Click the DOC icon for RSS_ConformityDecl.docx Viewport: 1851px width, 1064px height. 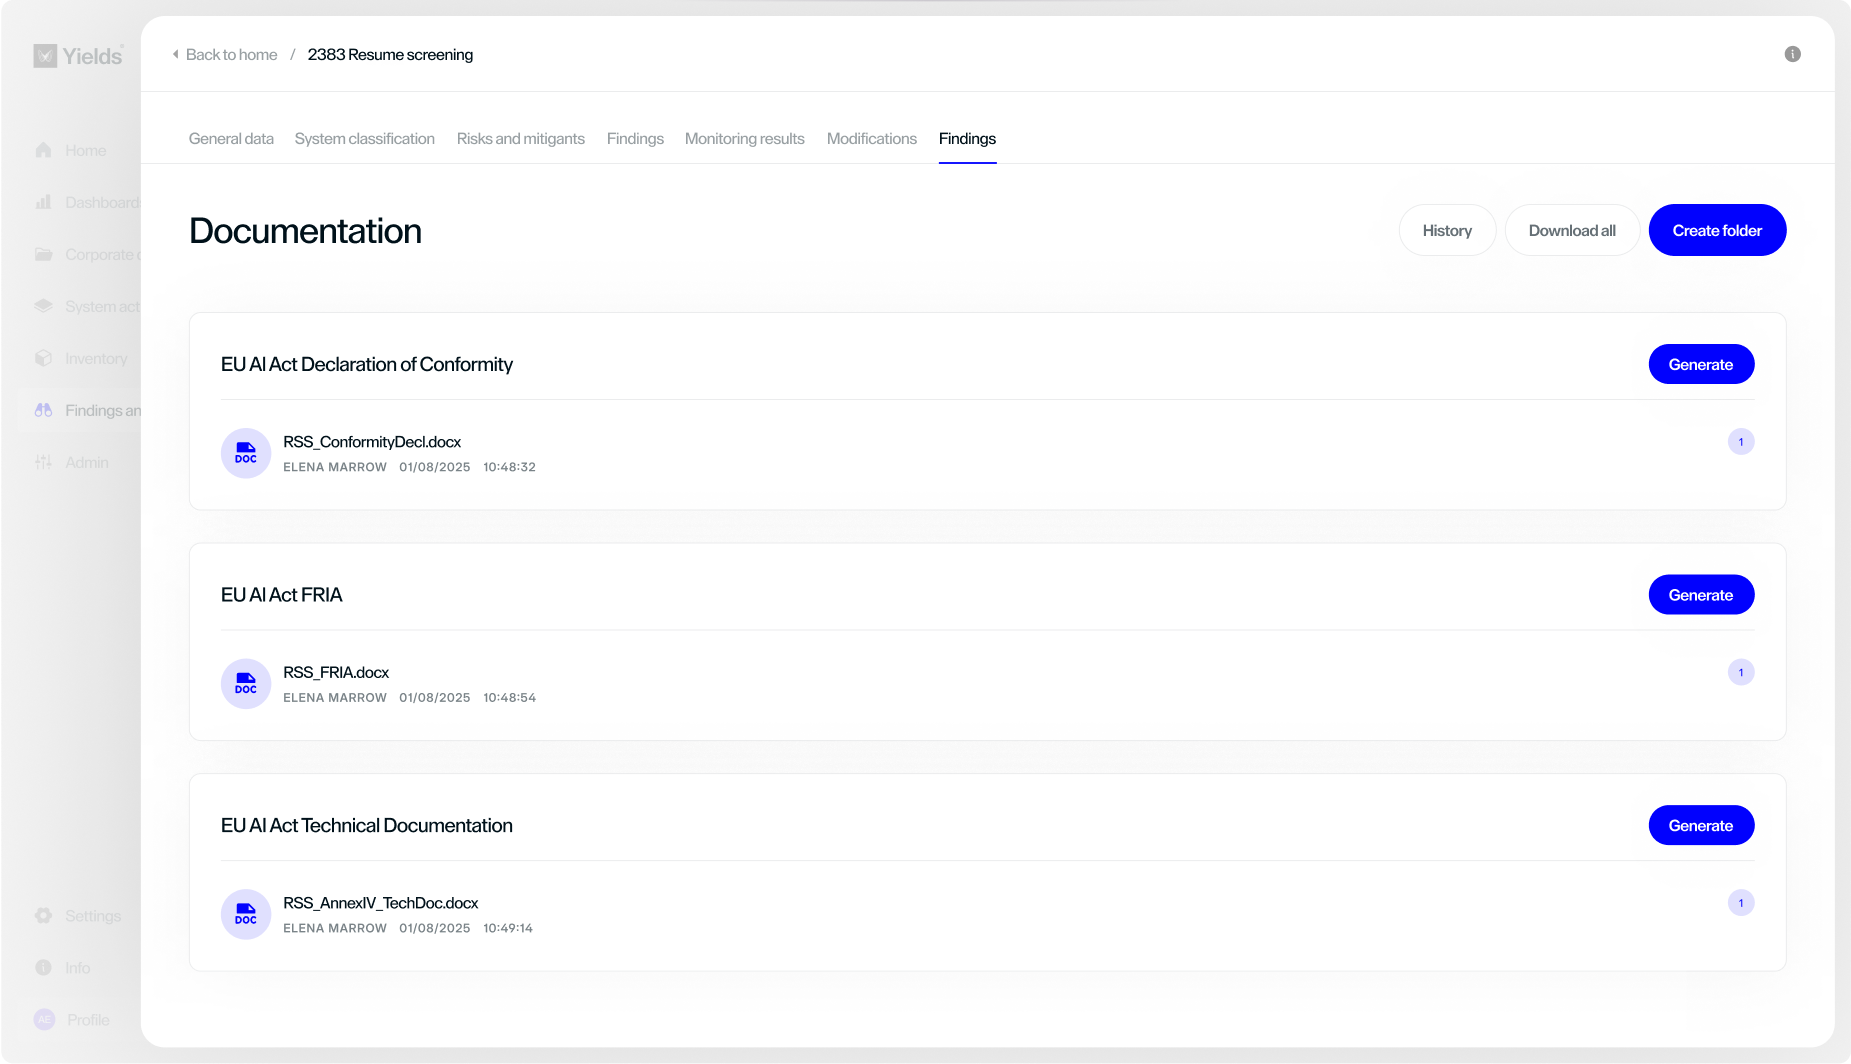point(245,453)
